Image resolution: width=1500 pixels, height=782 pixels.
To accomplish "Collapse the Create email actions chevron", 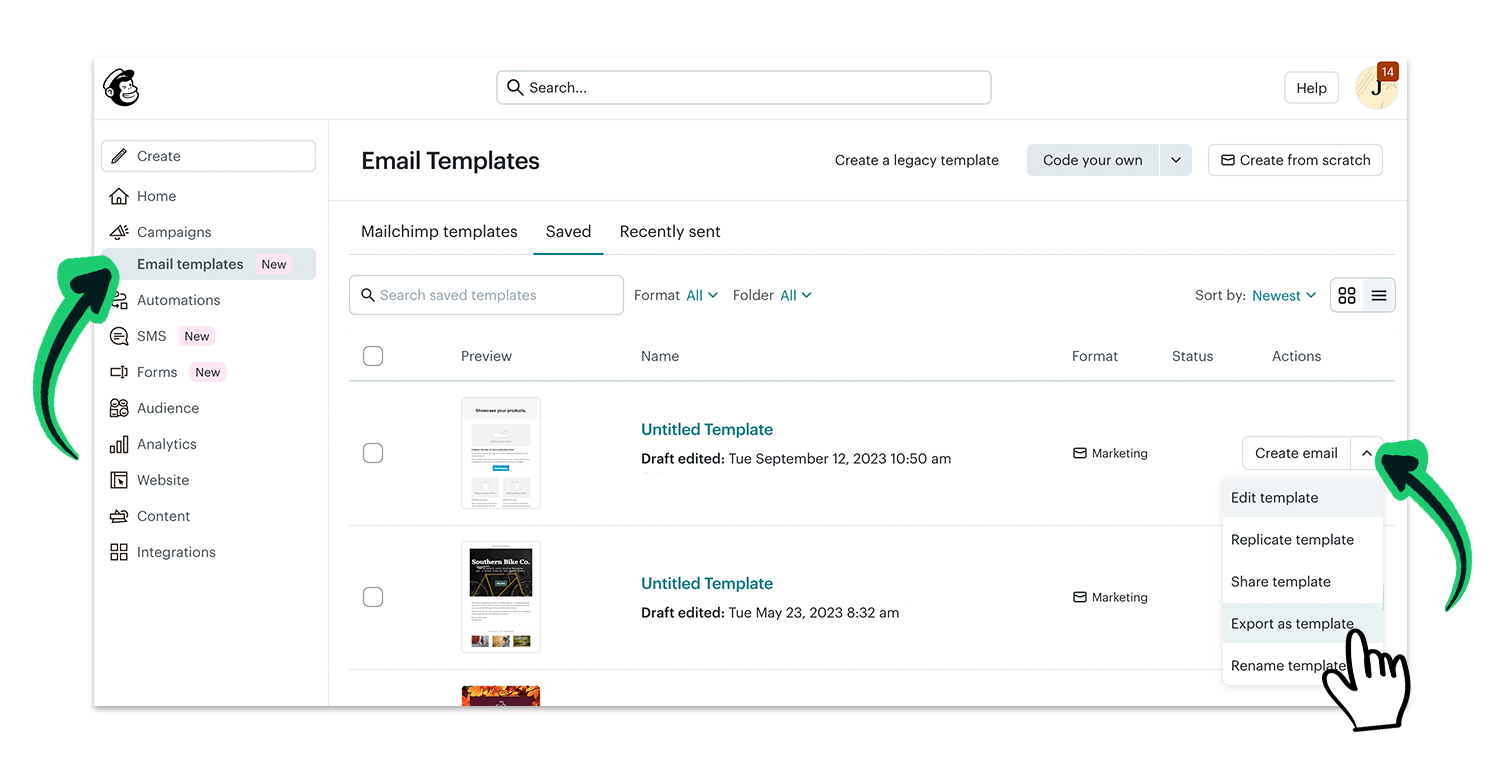I will tap(1367, 453).
